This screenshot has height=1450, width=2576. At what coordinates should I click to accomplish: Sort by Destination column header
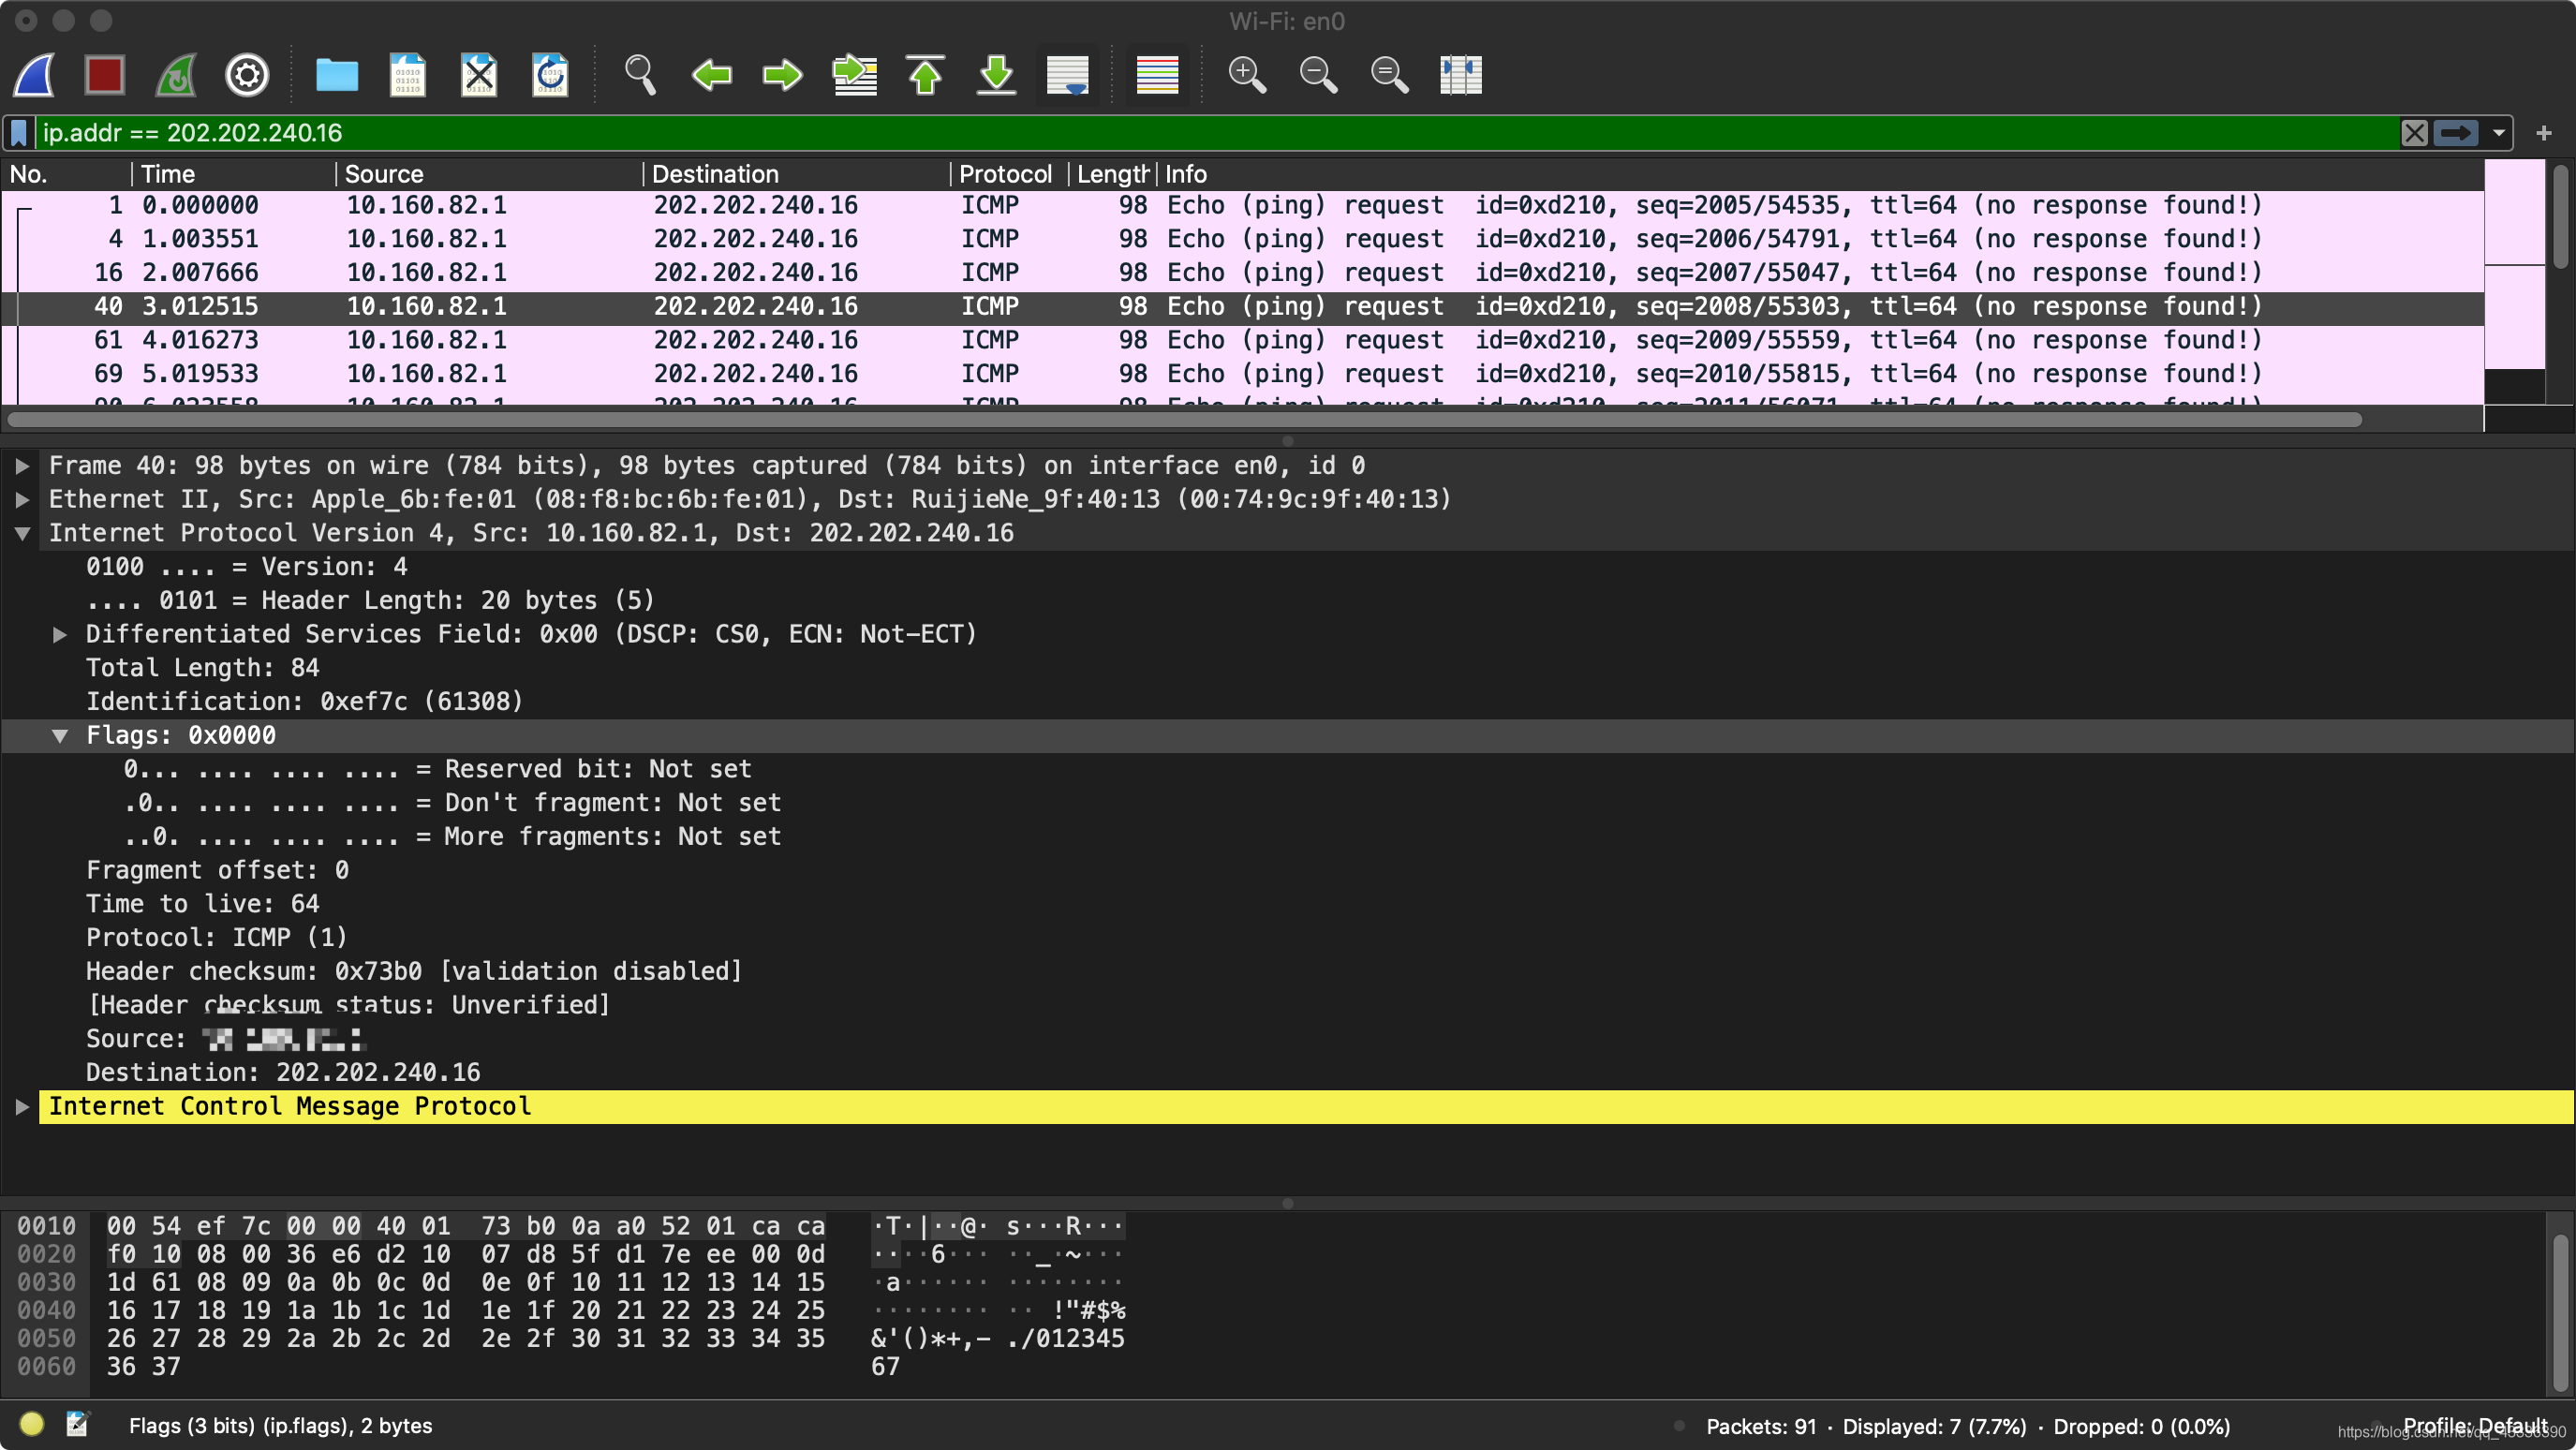pos(796,175)
